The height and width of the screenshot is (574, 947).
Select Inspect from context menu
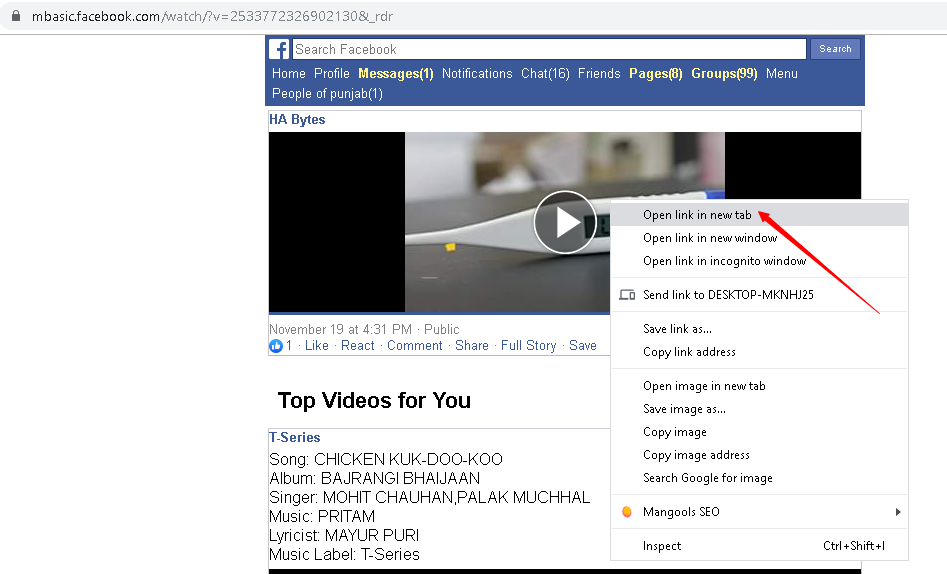[759, 546]
